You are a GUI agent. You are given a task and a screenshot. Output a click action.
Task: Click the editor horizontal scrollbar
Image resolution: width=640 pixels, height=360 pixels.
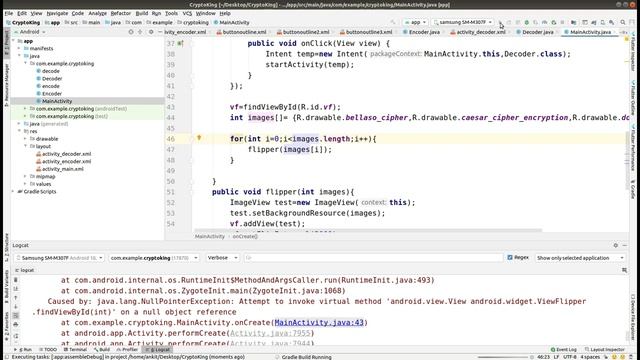tap(368, 231)
